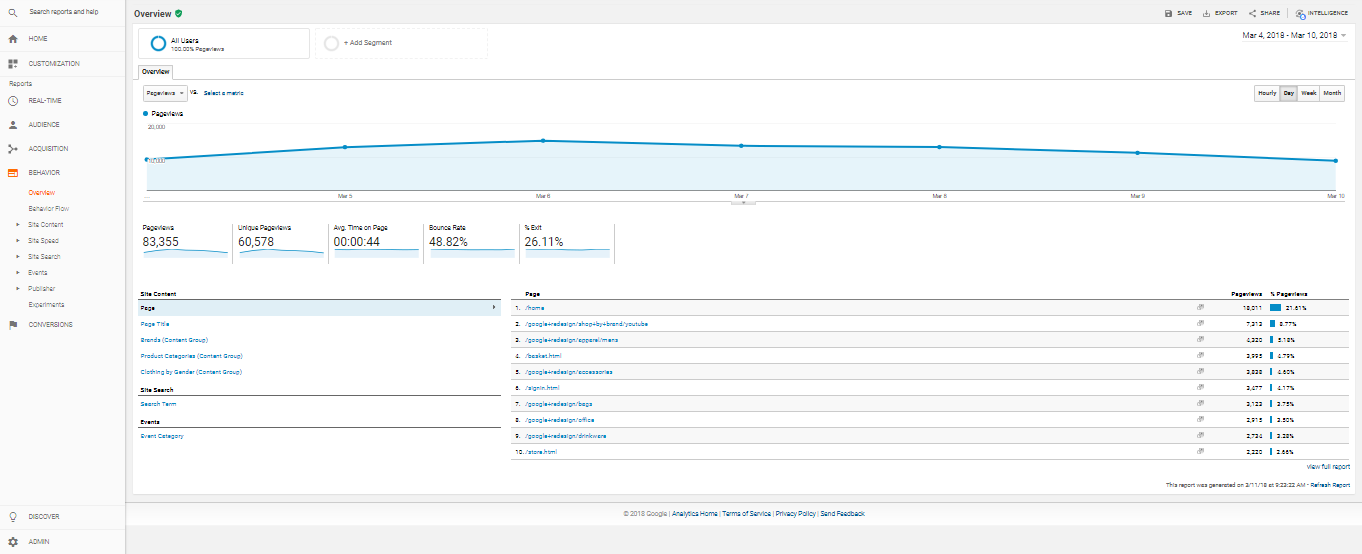The height and width of the screenshot is (554, 1362).
Task: Click the Admin gear icon
Action: pos(13,542)
